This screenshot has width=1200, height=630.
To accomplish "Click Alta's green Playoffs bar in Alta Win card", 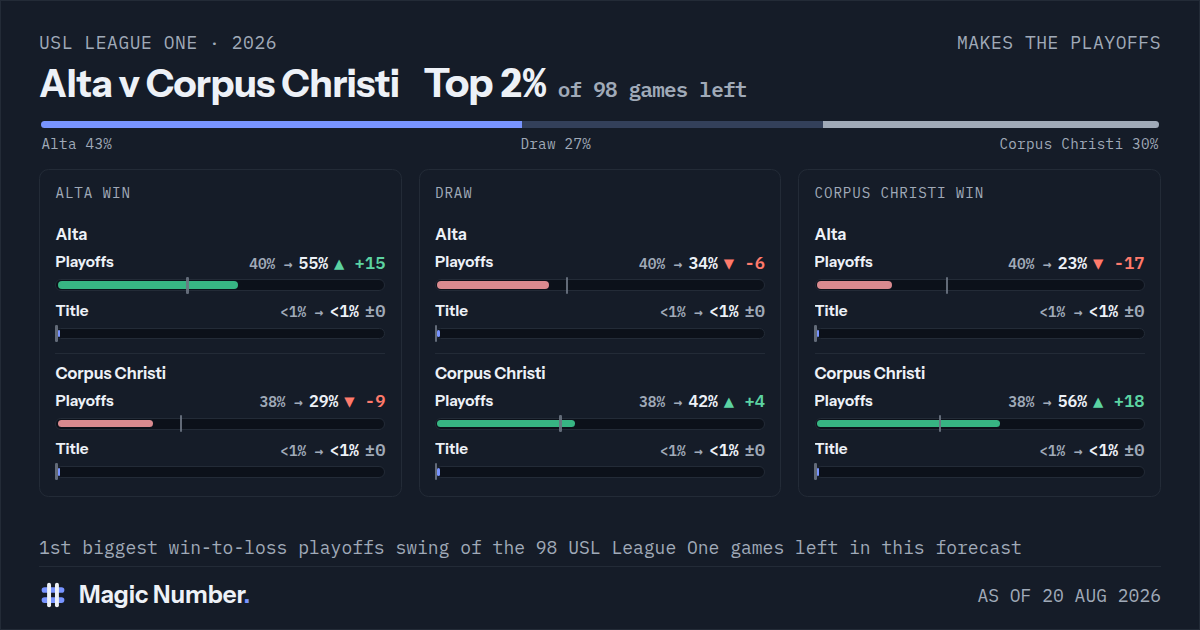I will click(147, 285).
